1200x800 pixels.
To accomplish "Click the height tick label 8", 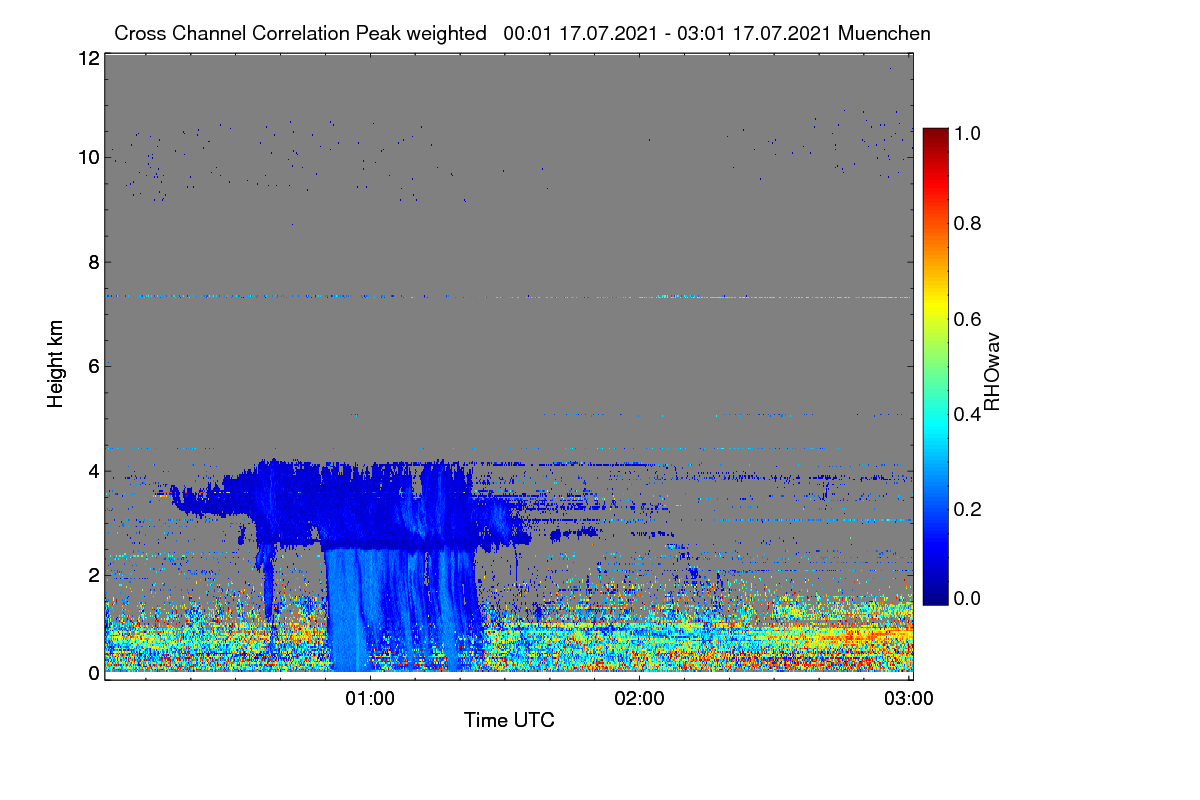I will point(94,262).
